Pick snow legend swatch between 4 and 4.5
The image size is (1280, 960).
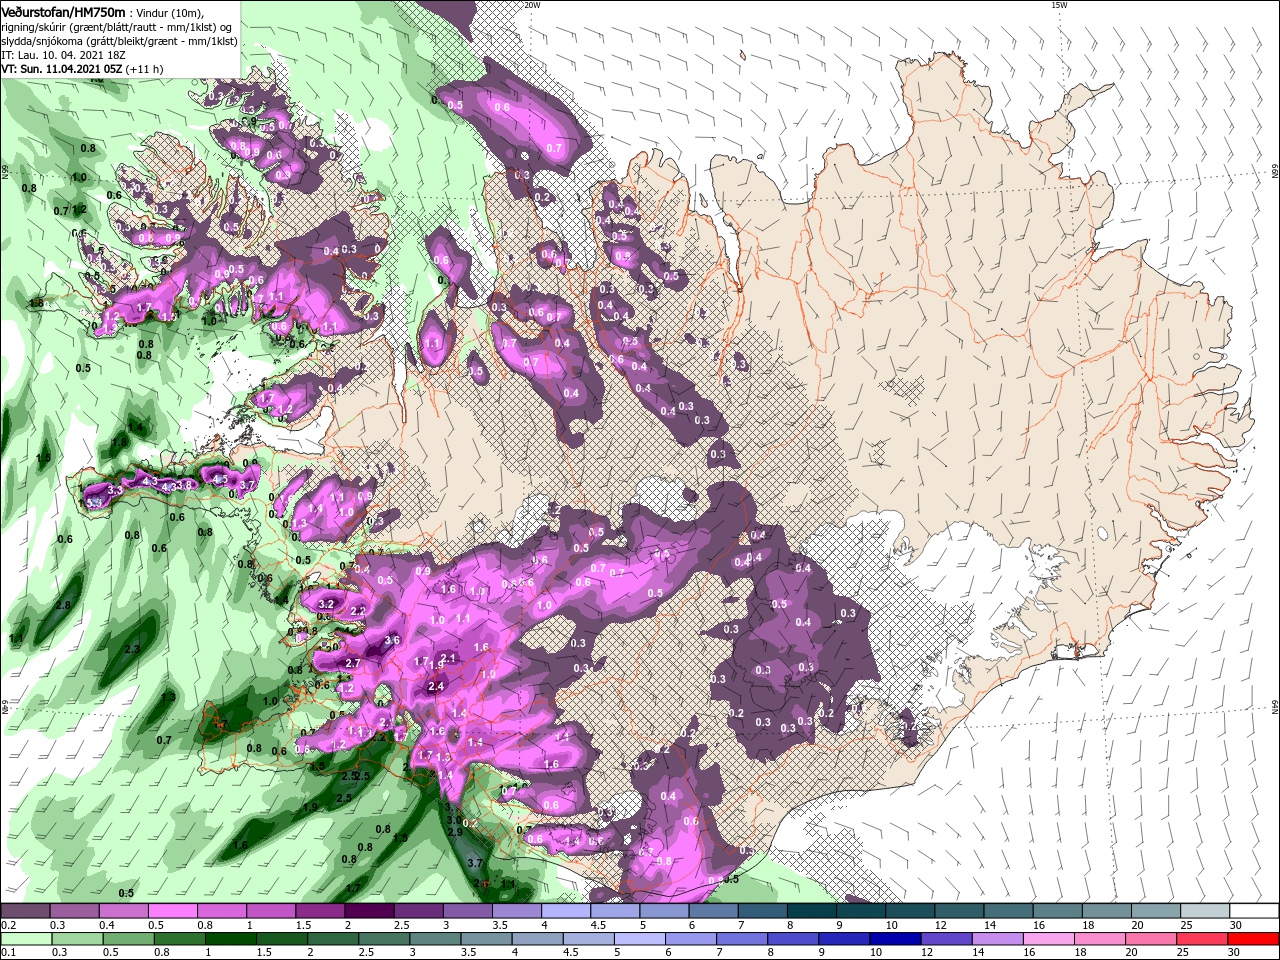pos(566,910)
